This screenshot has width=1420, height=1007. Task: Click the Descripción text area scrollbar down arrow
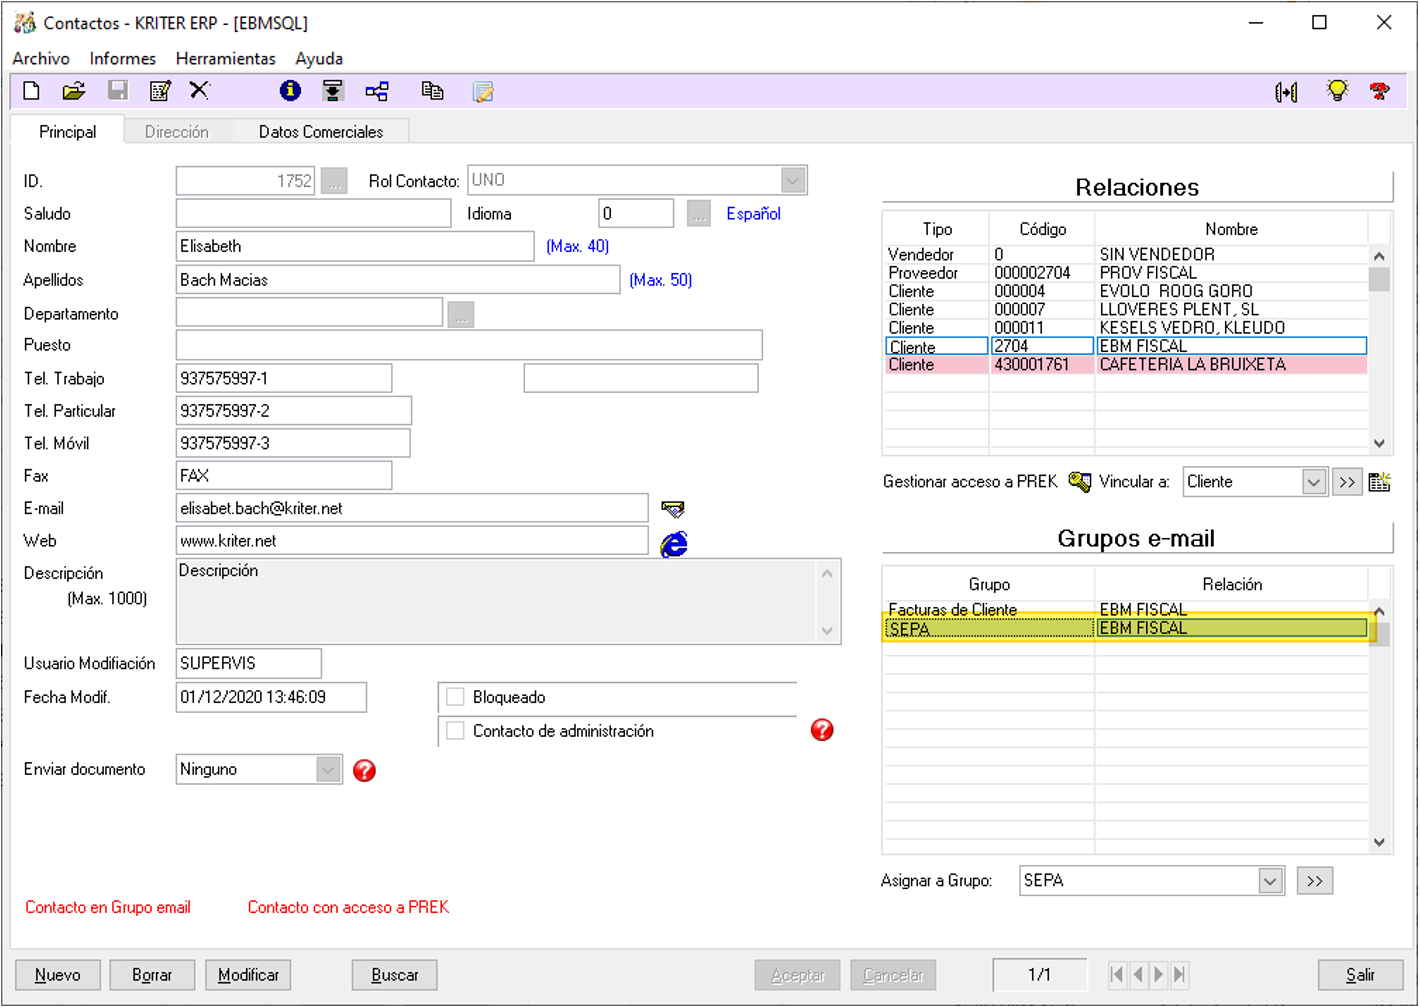pos(827,630)
